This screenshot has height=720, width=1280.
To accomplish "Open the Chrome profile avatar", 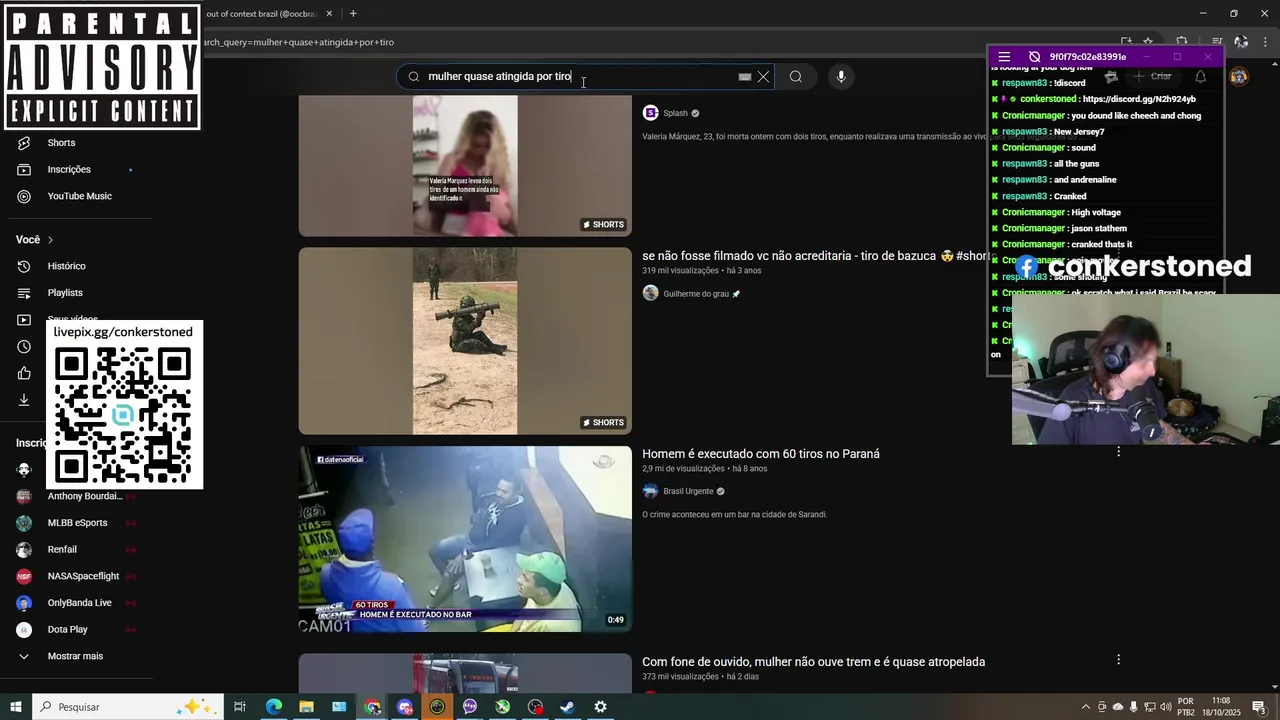I will coord(1241,42).
